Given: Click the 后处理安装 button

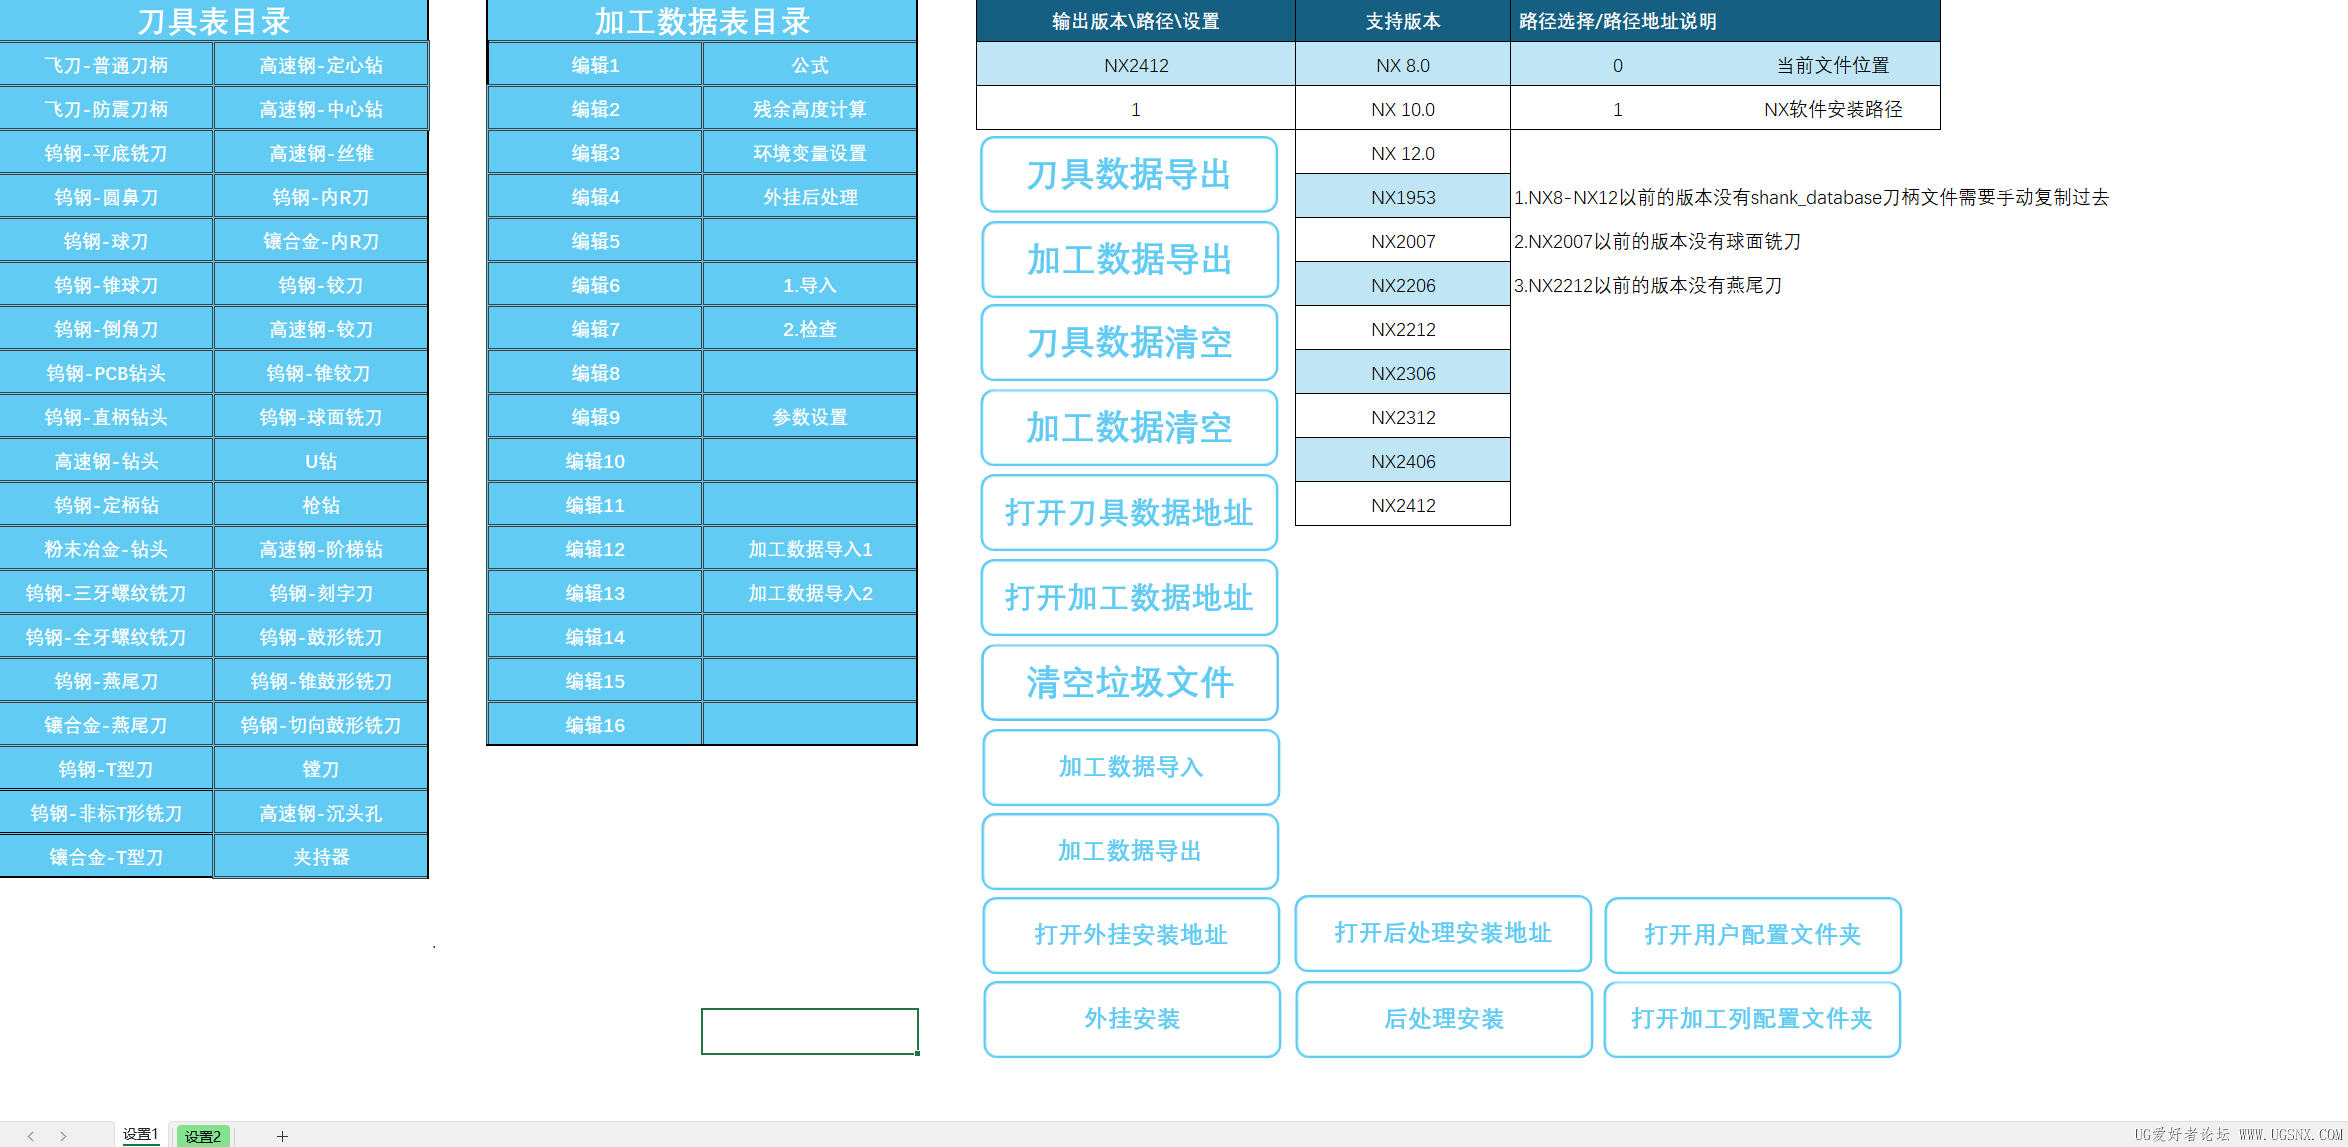Looking at the screenshot, I should [1443, 1019].
